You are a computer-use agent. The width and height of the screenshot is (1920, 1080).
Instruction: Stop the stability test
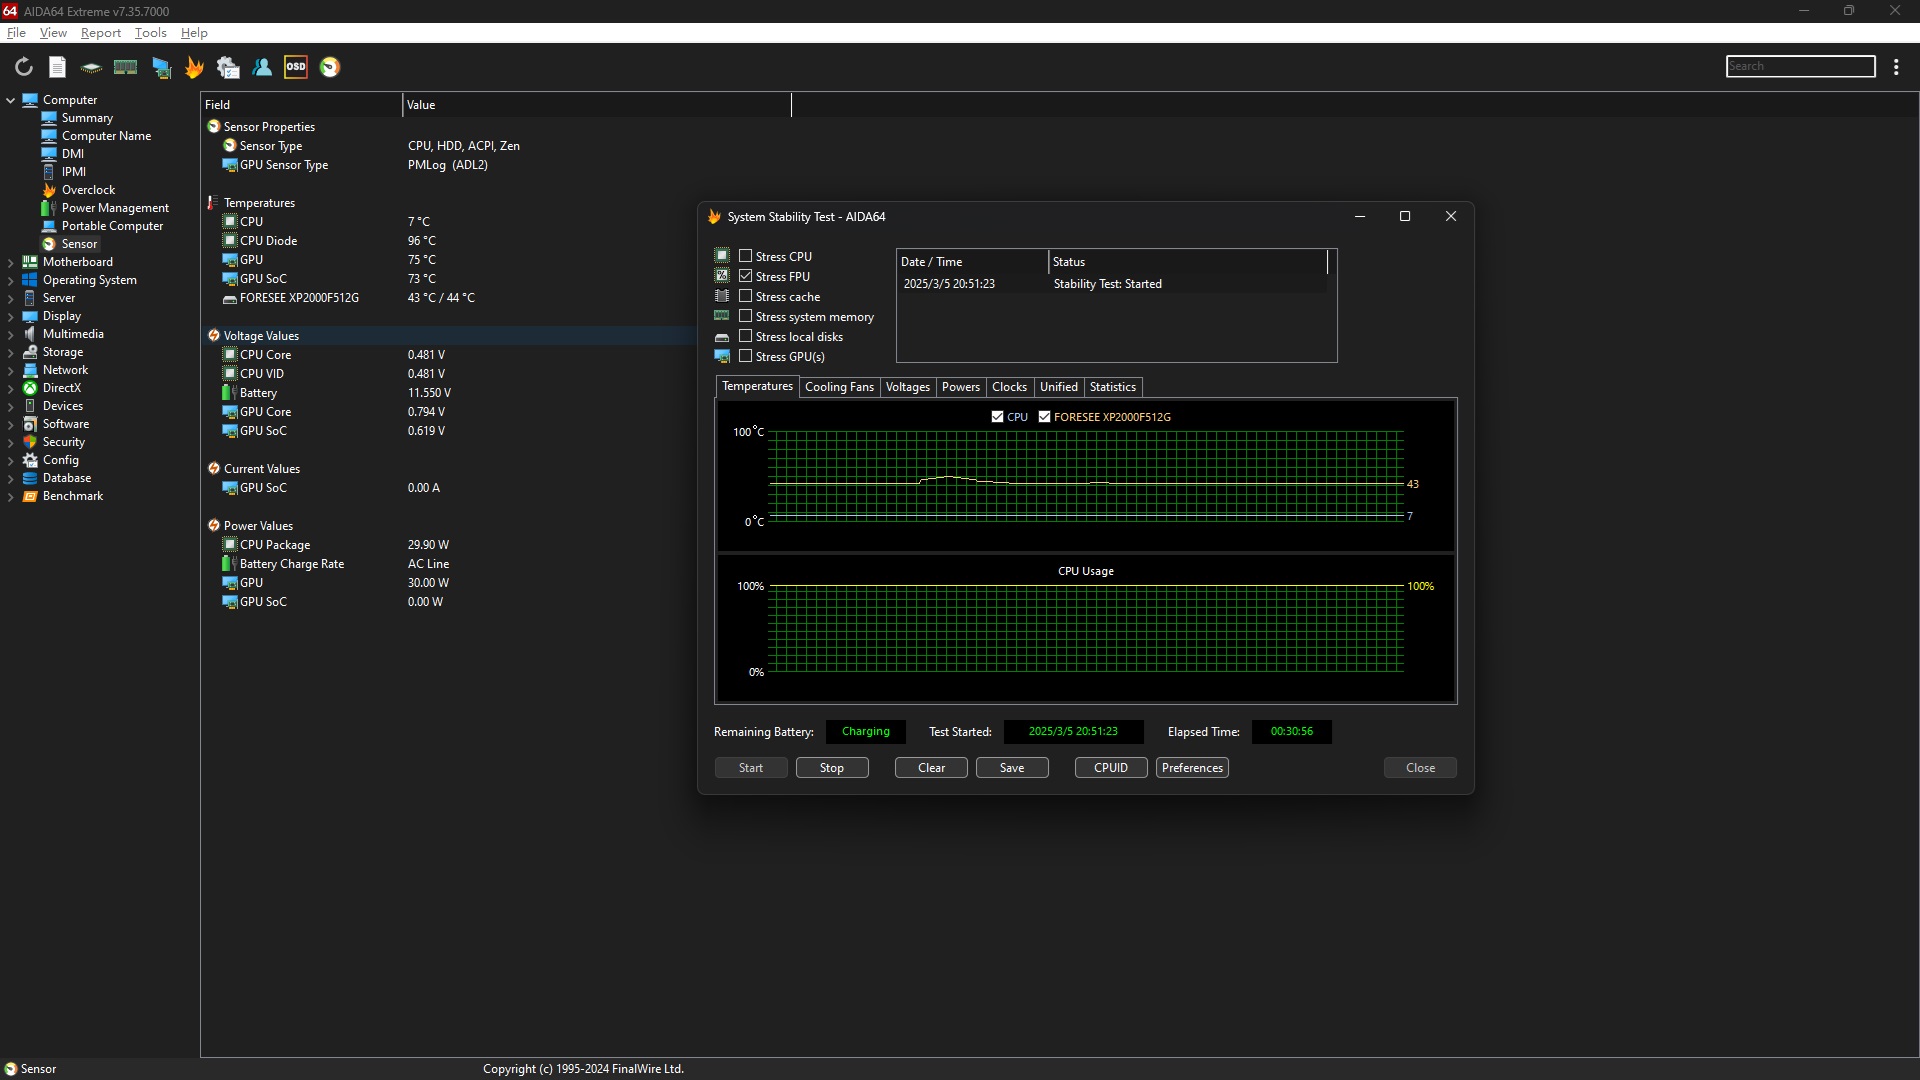(832, 768)
